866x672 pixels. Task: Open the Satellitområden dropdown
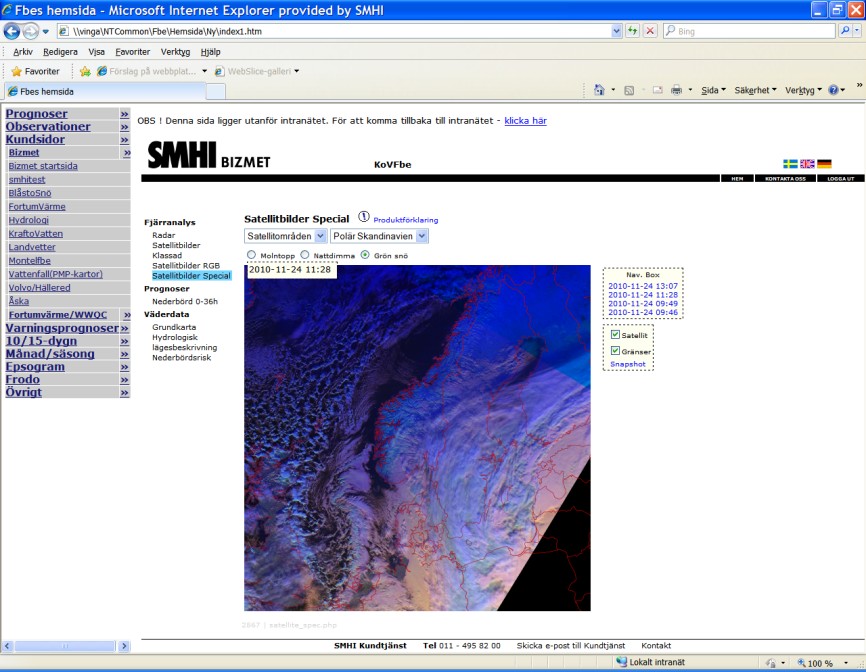(x=286, y=236)
